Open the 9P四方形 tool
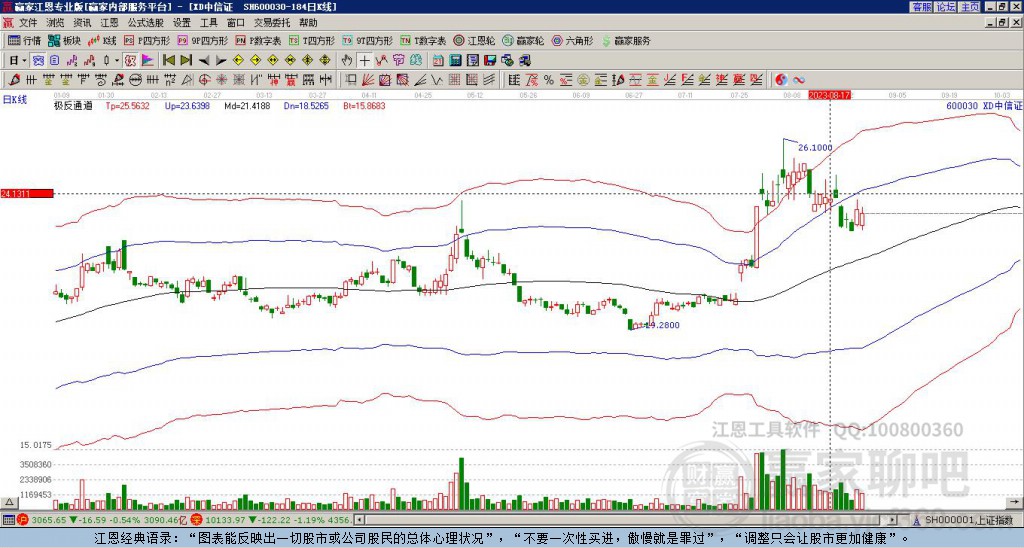 (x=202, y=40)
